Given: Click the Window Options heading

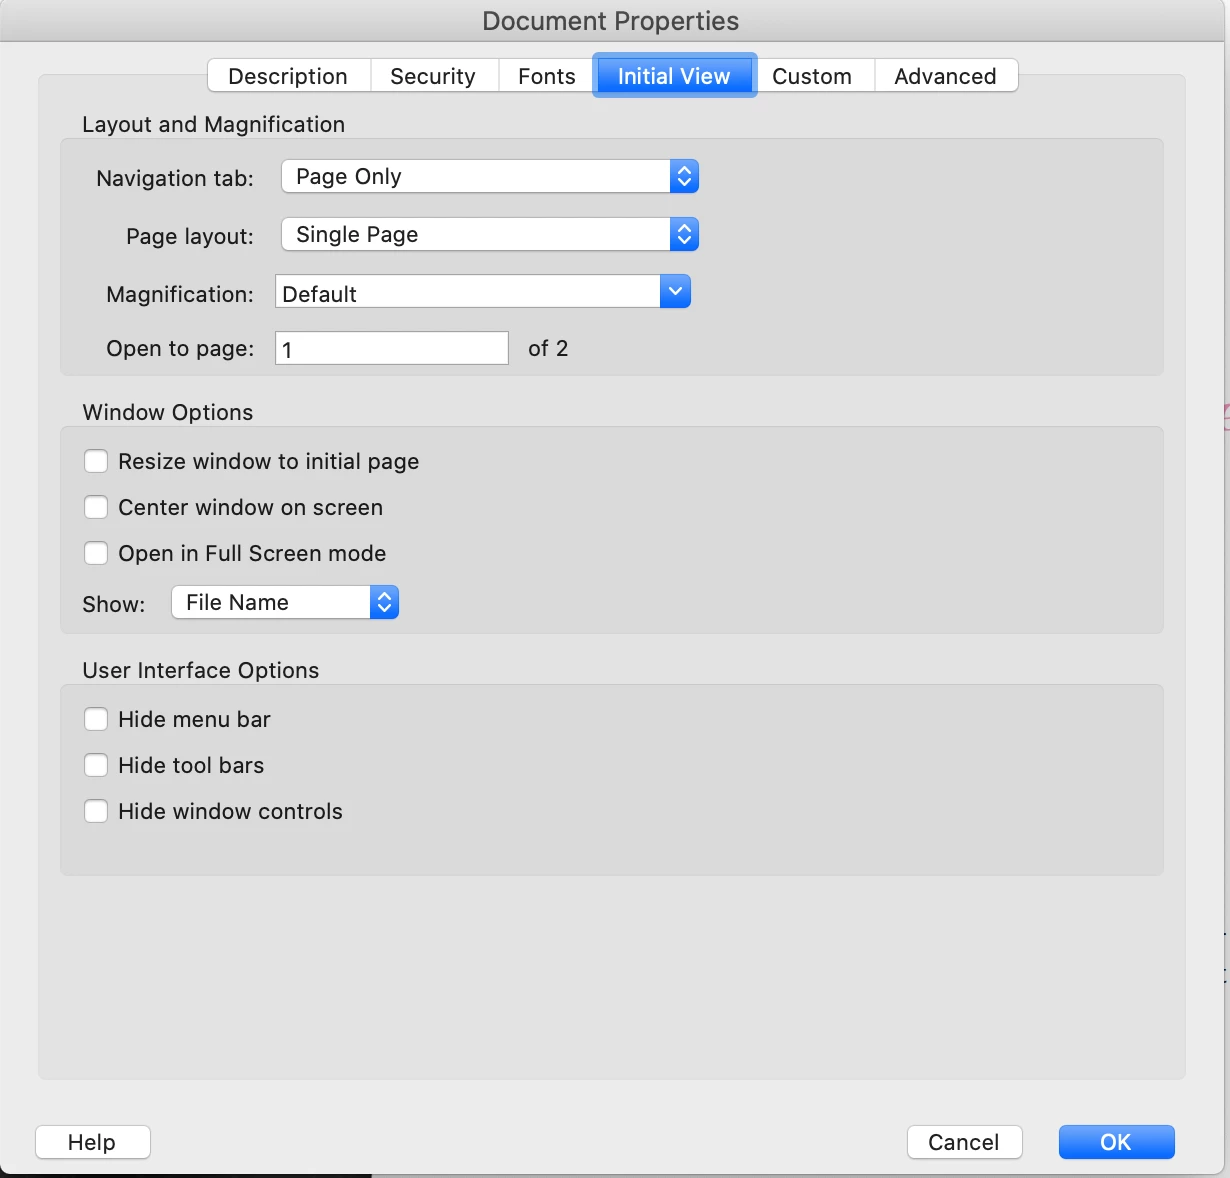Looking at the screenshot, I should [168, 412].
